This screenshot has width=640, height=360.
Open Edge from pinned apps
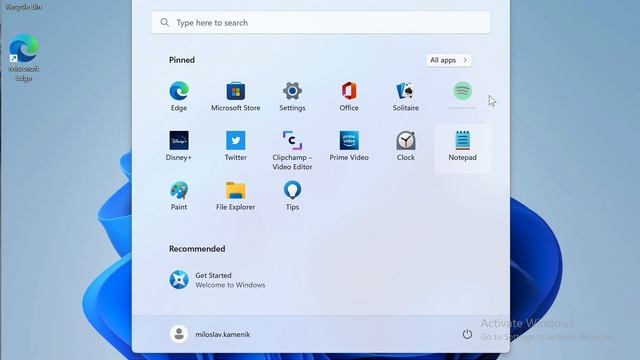pos(179,97)
